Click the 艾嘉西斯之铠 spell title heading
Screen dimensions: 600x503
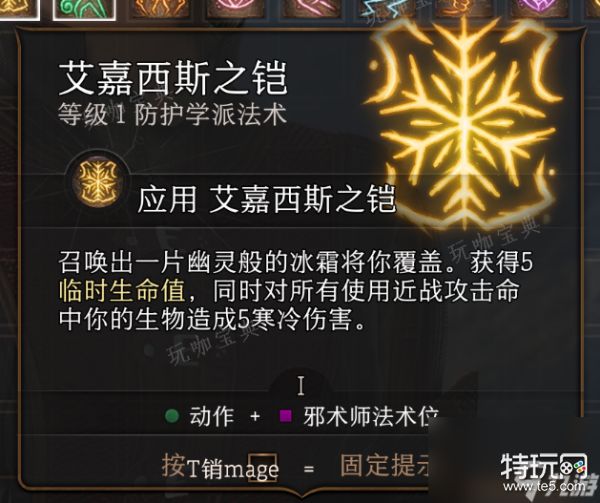click(x=173, y=78)
